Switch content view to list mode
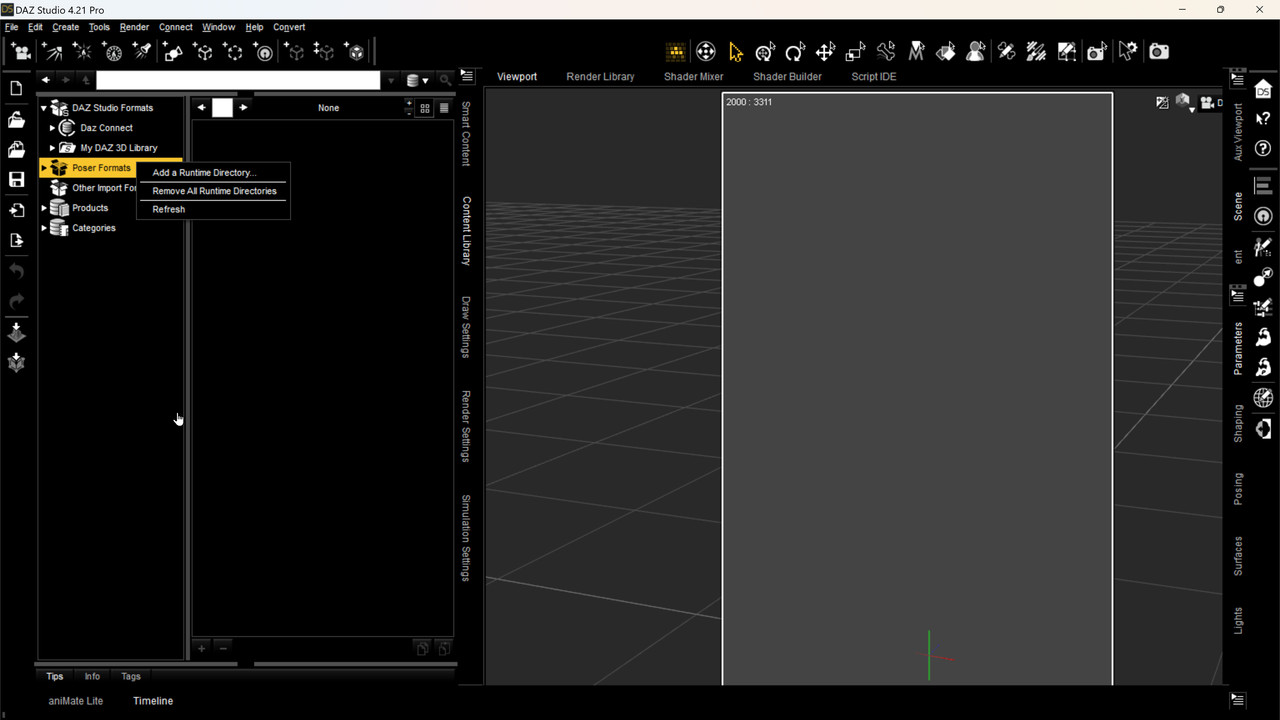This screenshot has width=1280, height=720. 444,108
